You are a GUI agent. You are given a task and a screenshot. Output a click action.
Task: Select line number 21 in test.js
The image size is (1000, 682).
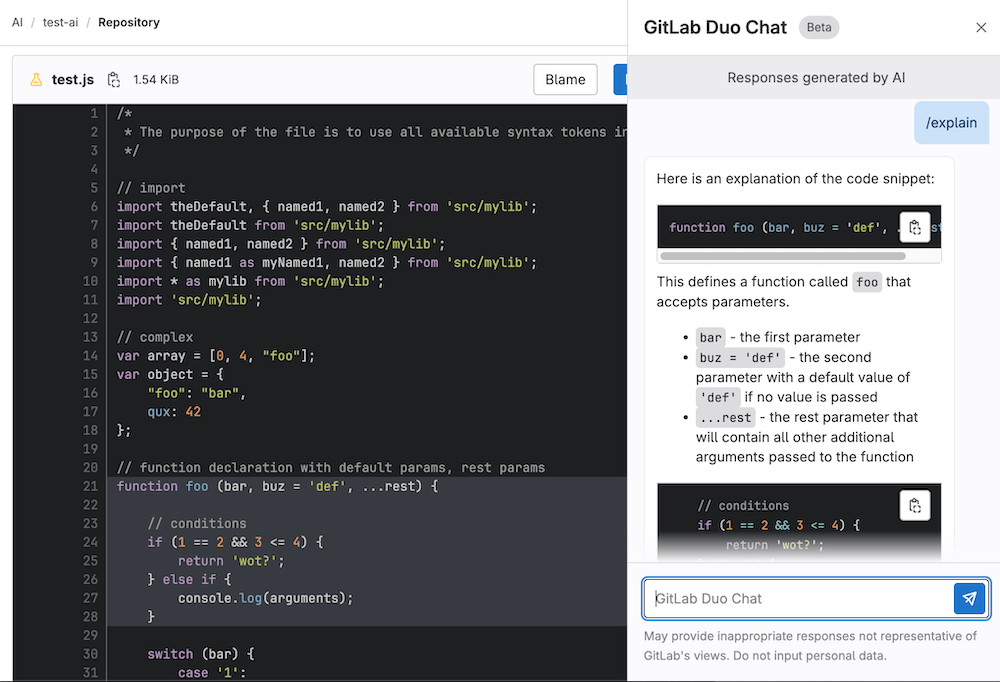[x=92, y=486]
